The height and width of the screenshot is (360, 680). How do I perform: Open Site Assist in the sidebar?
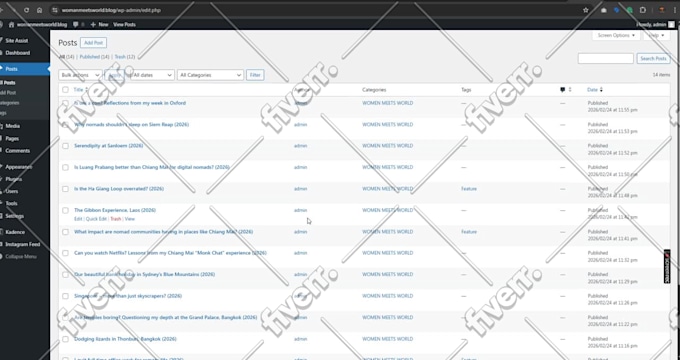tap(16, 40)
